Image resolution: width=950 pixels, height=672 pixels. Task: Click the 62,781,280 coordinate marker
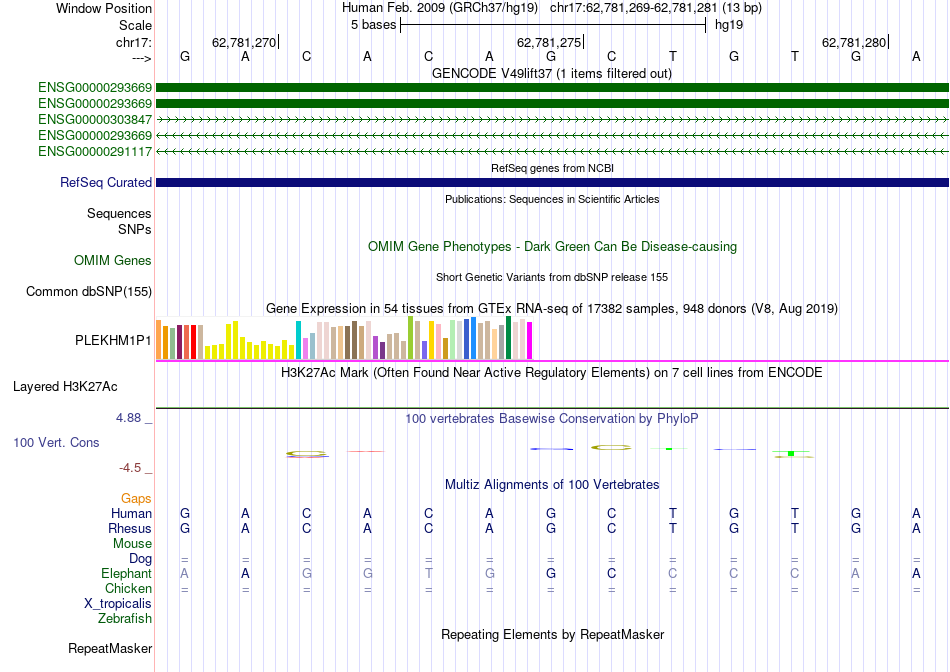pos(854,42)
